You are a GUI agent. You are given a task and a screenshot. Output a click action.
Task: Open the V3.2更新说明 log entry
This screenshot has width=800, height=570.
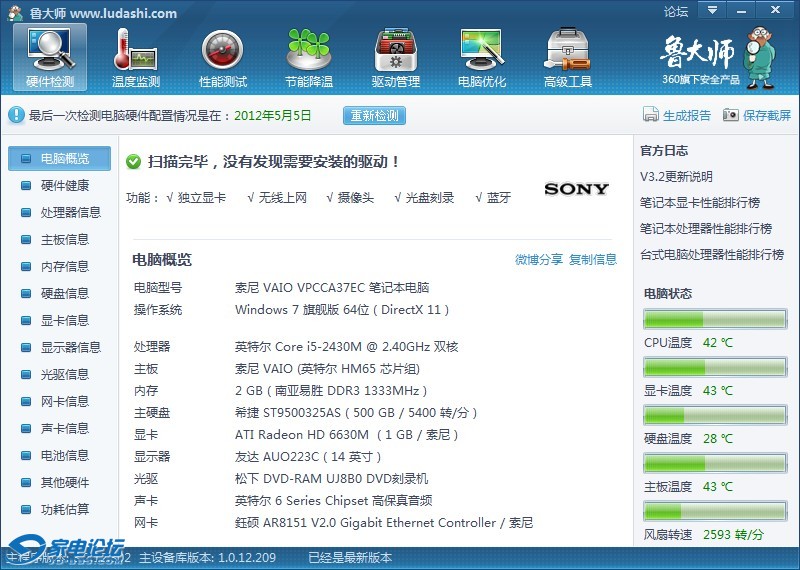pos(676,177)
